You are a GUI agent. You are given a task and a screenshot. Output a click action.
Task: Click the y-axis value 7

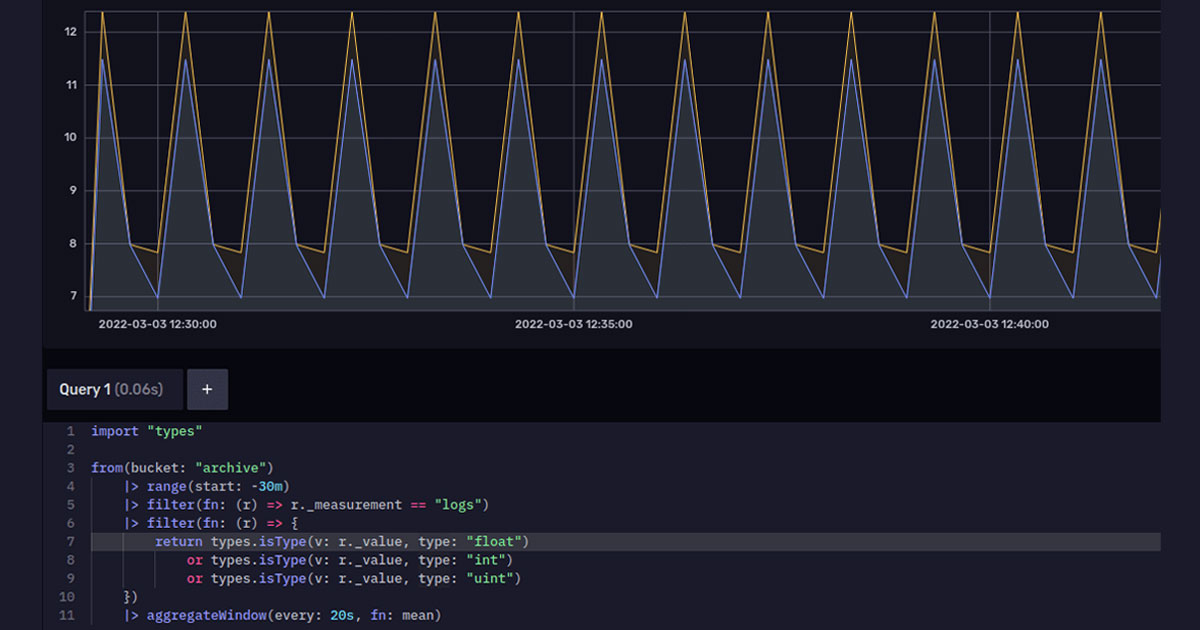71,295
